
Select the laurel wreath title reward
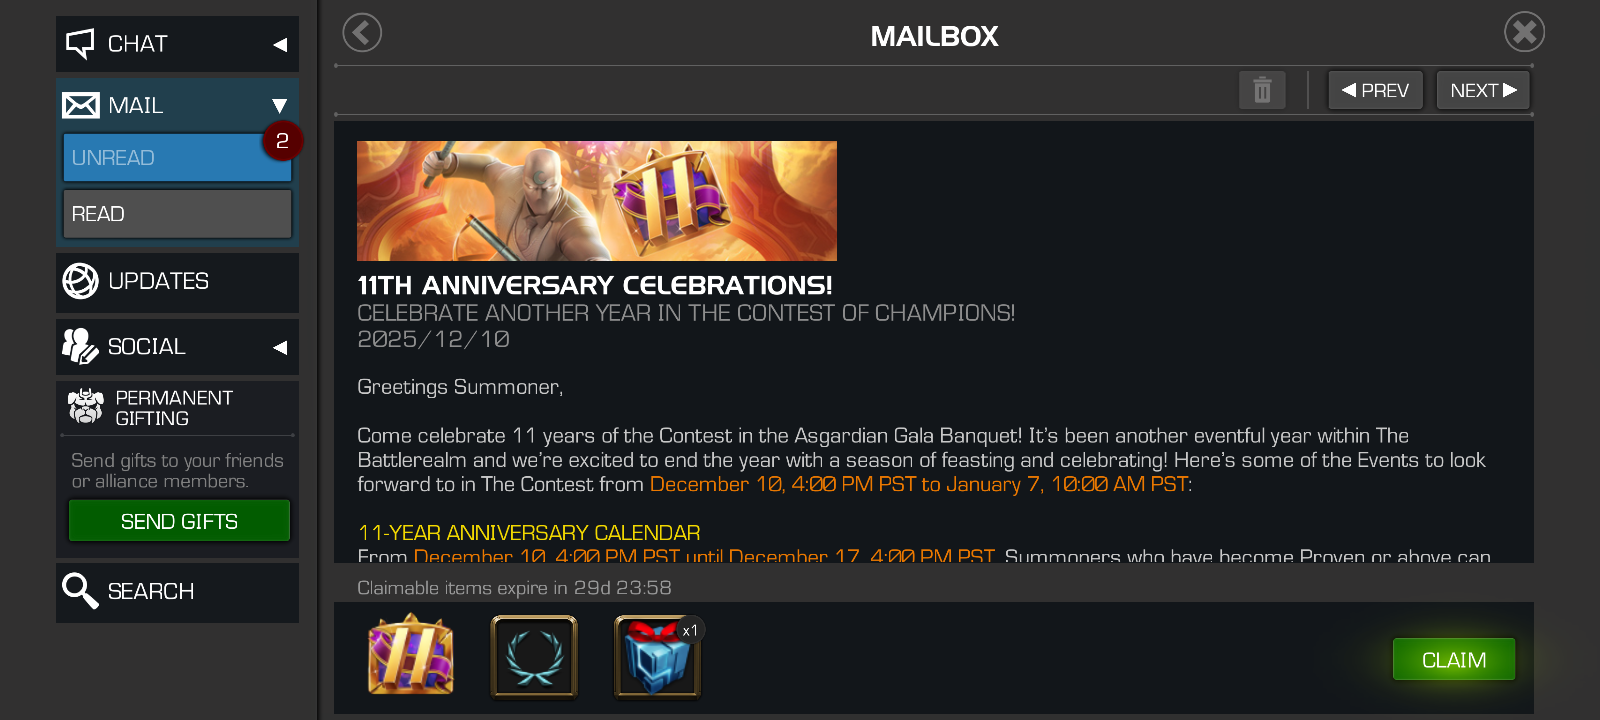534,656
